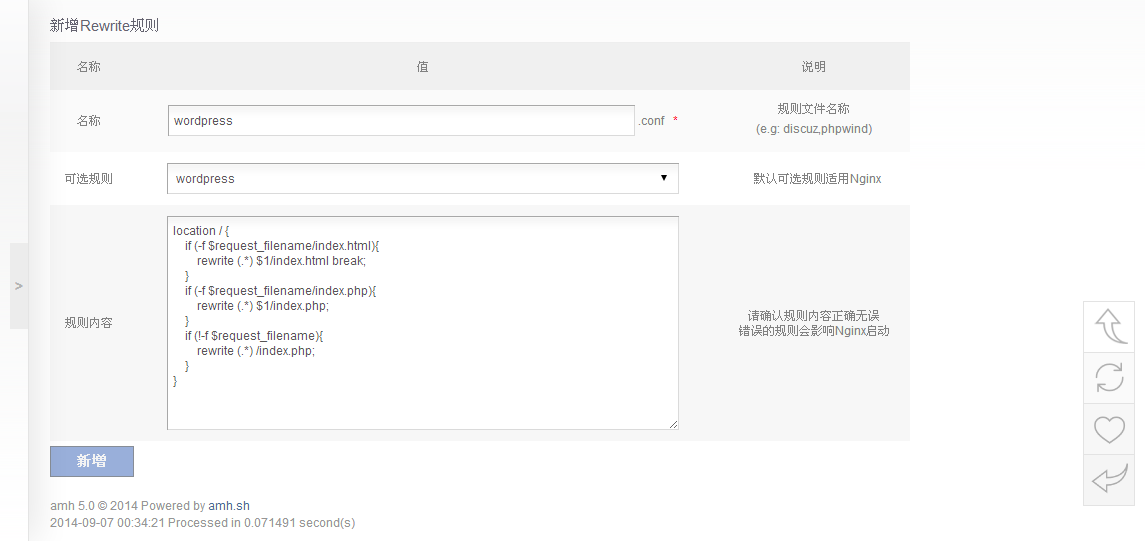Click the heart favorite icon
The height and width of the screenshot is (541, 1145).
[1109, 430]
